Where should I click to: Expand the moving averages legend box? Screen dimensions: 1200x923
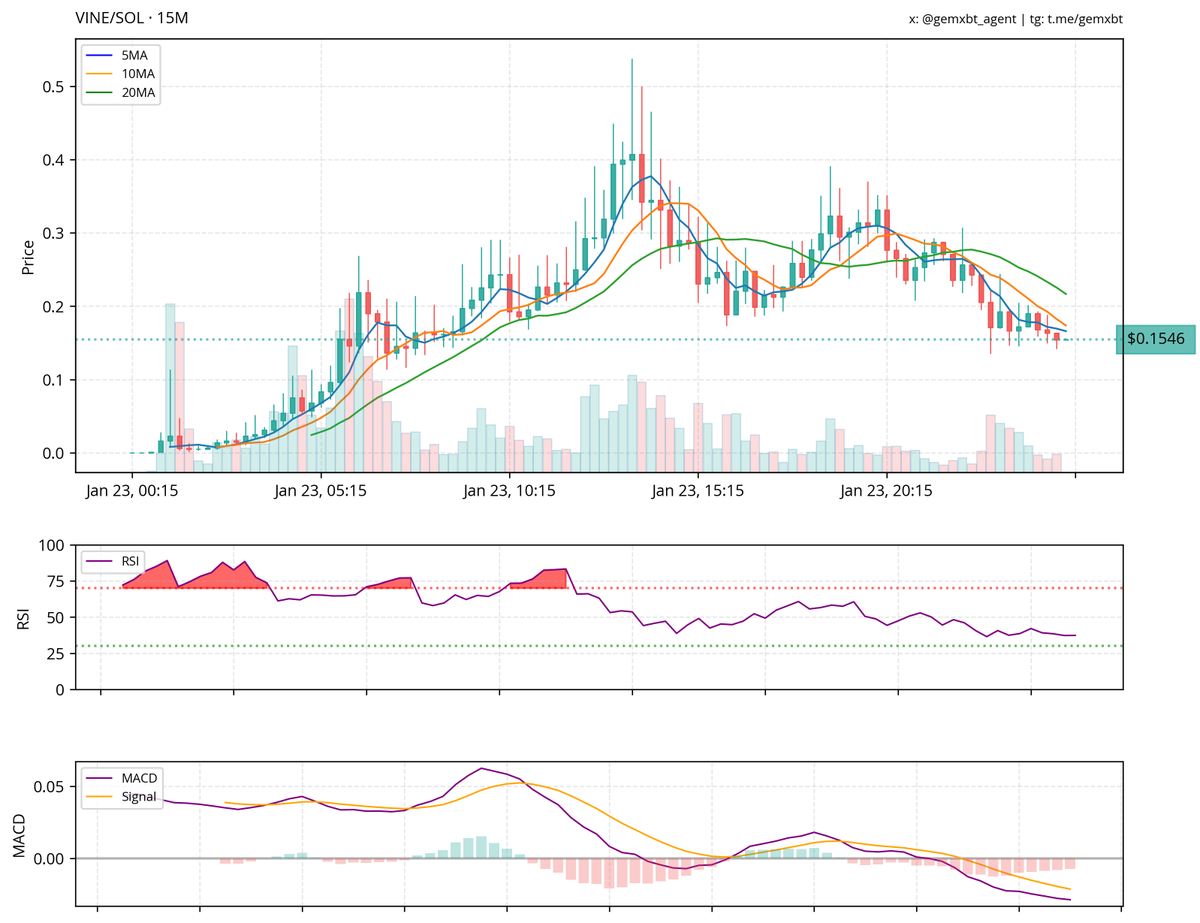coord(119,76)
